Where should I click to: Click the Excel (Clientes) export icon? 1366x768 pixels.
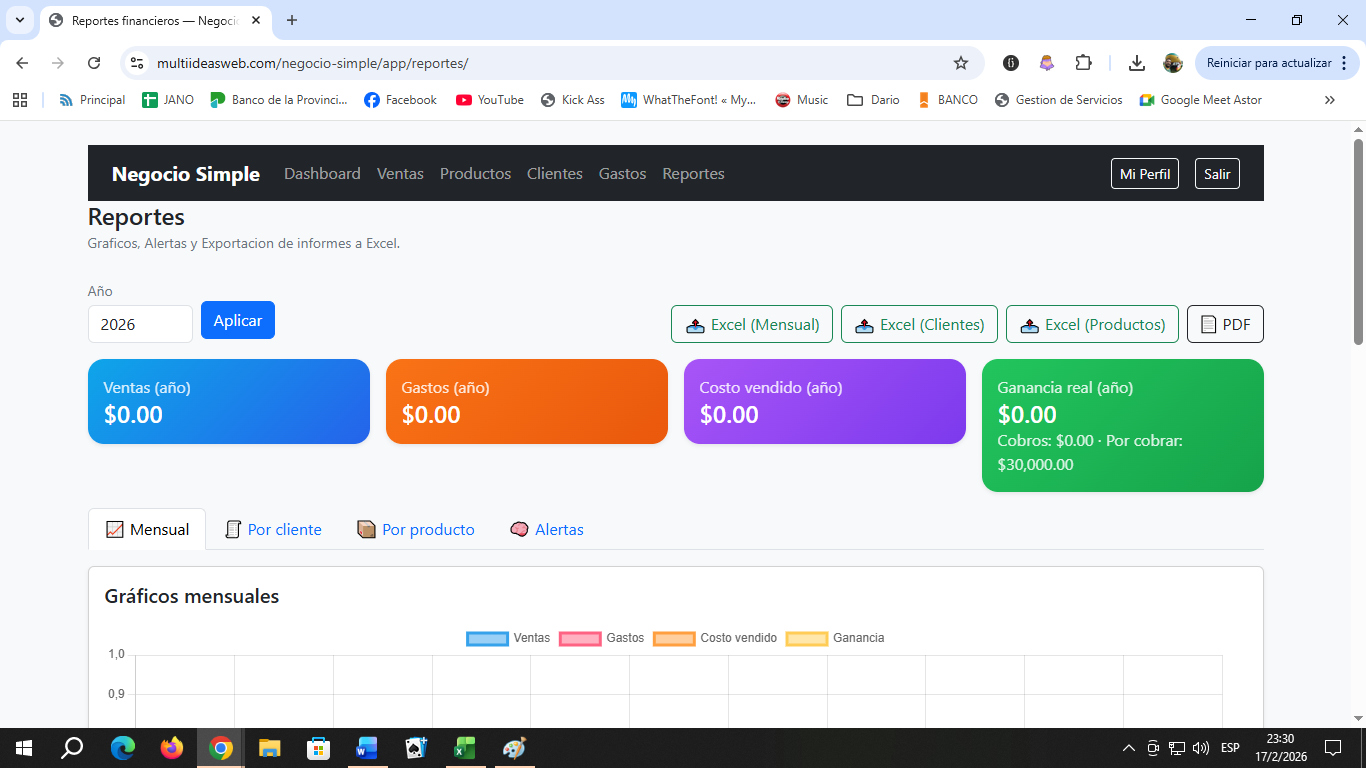pos(864,324)
